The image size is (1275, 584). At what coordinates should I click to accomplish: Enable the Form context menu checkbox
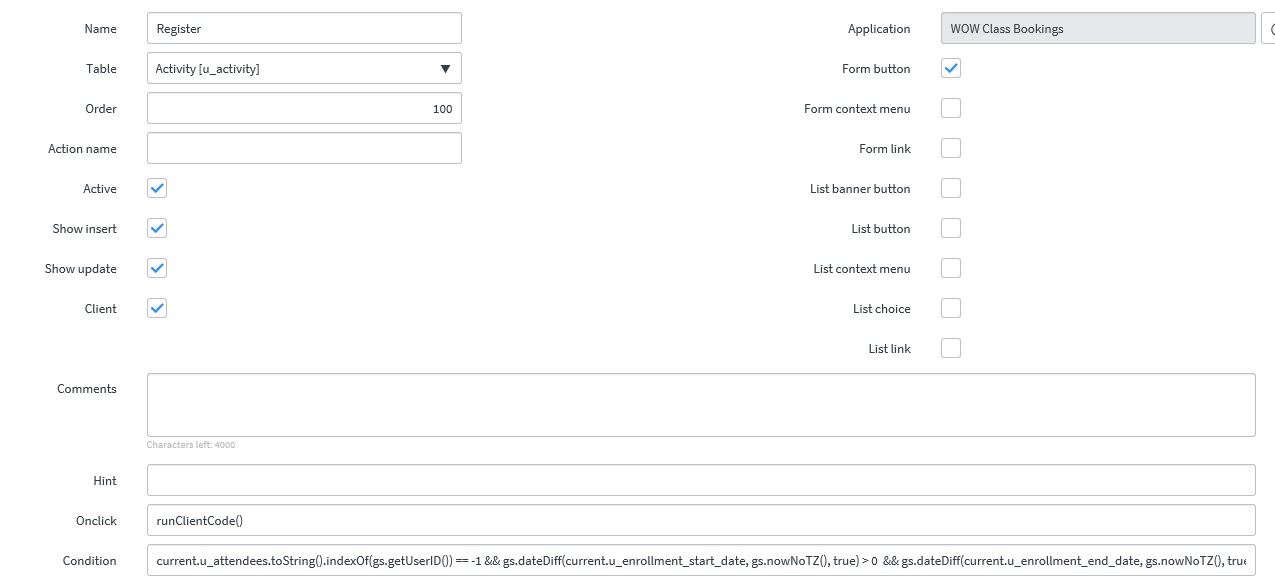tap(950, 108)
